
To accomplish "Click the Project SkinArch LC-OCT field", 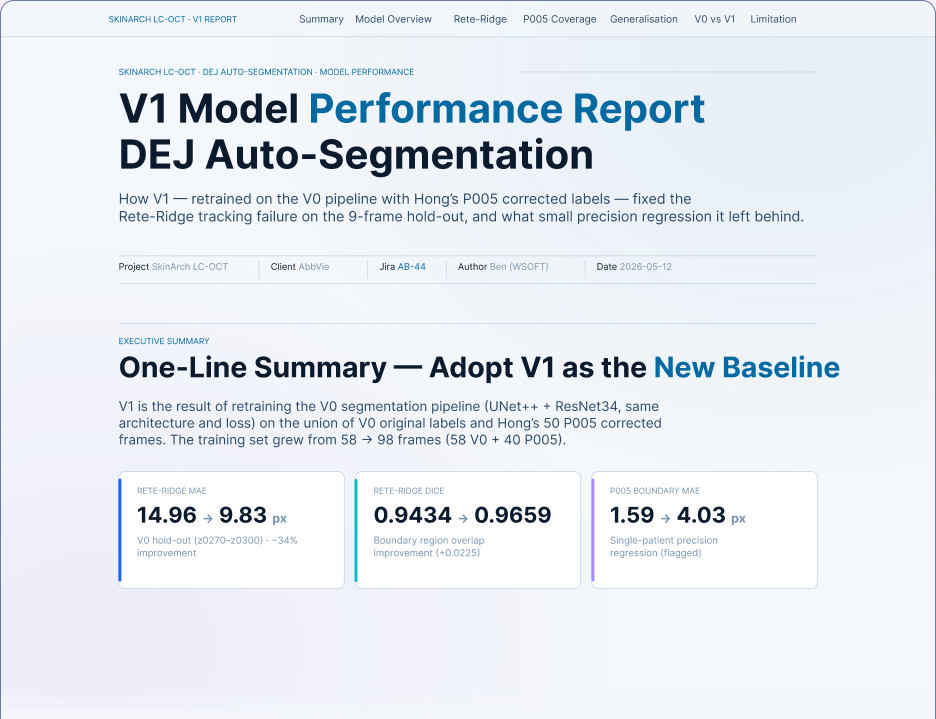I will (173, 267).
